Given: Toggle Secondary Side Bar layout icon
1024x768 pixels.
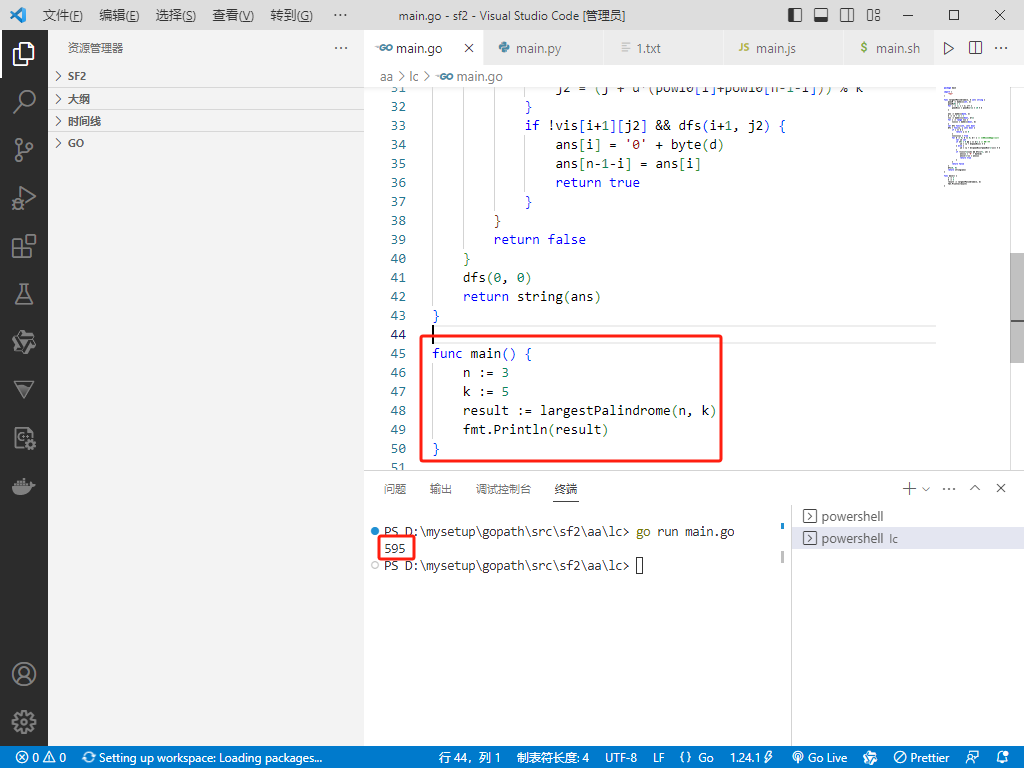Looking at the screenshot, I should [x=847, y=15].
